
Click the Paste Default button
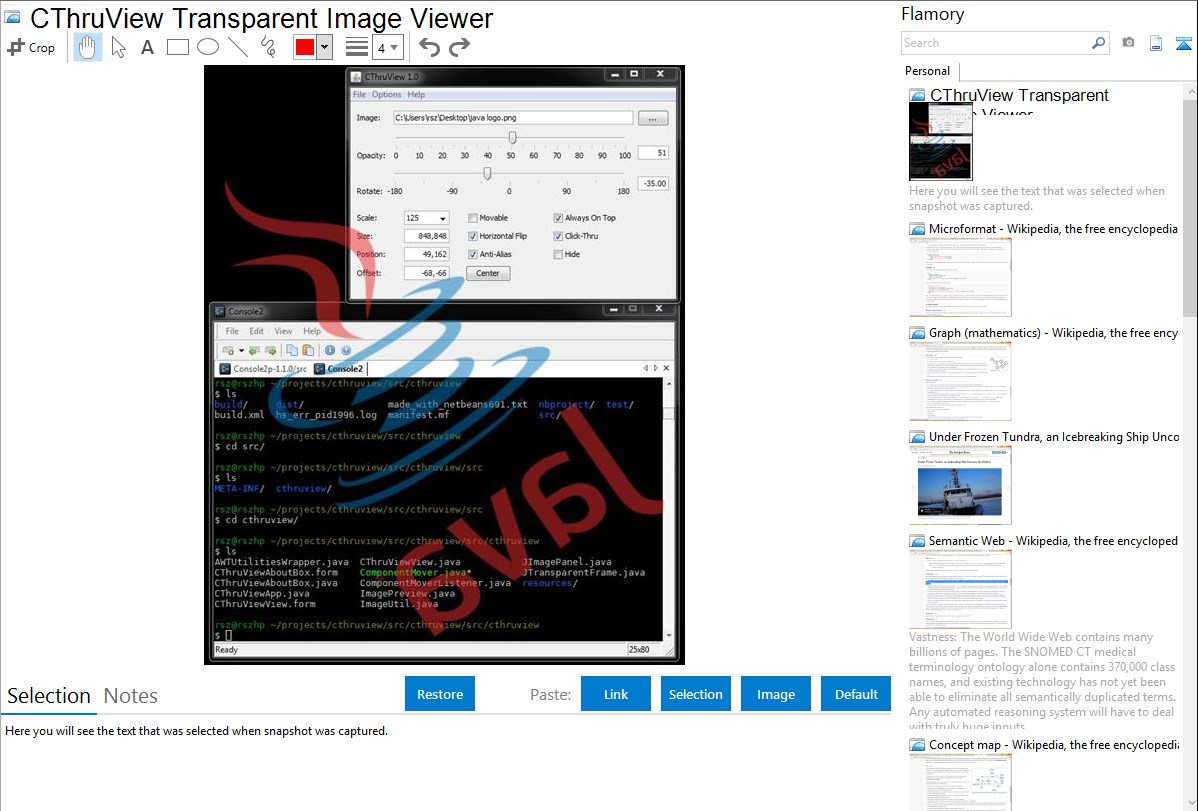click(x=856, y=694)
